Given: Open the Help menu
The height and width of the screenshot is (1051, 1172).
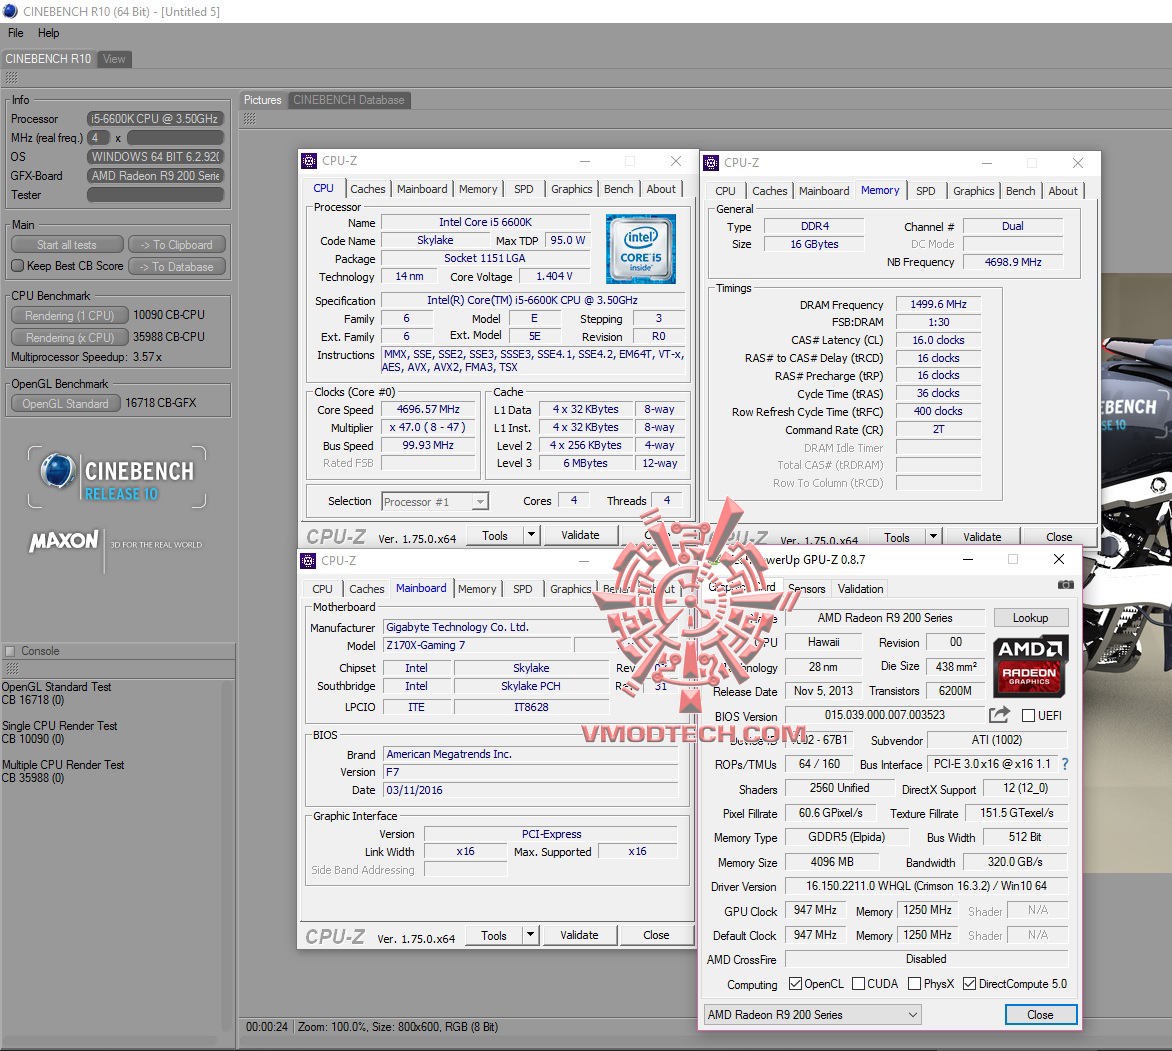Looking at the screenshot, I should pyautogui.click(x=49, y=33).
